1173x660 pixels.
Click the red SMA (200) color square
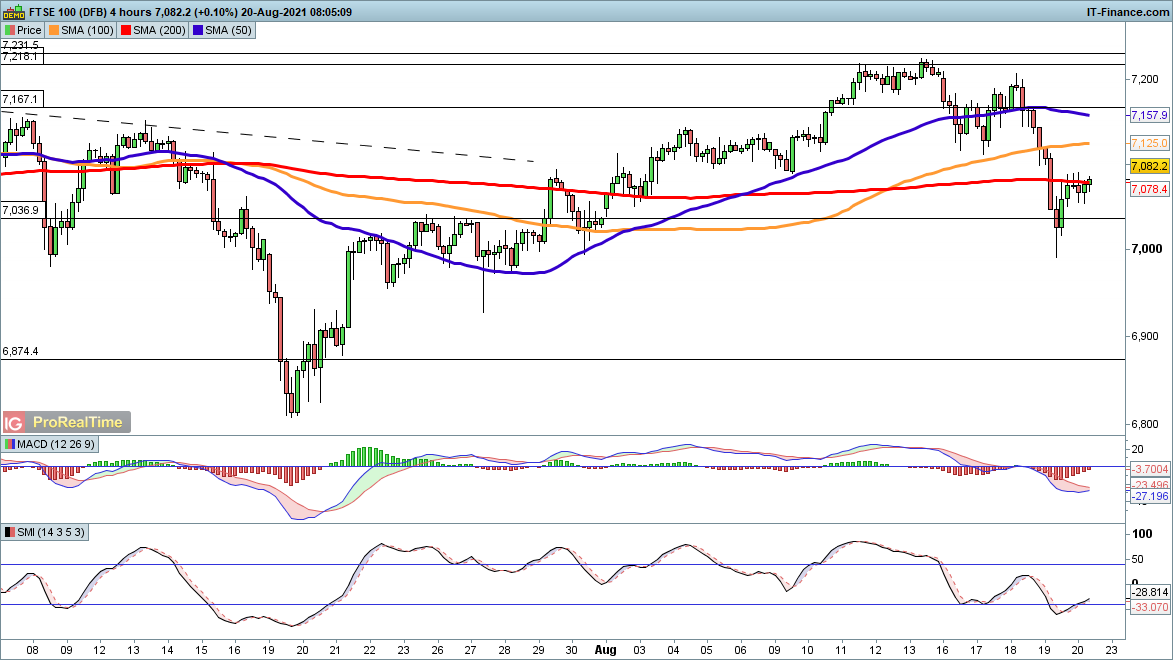click(125, 30)
